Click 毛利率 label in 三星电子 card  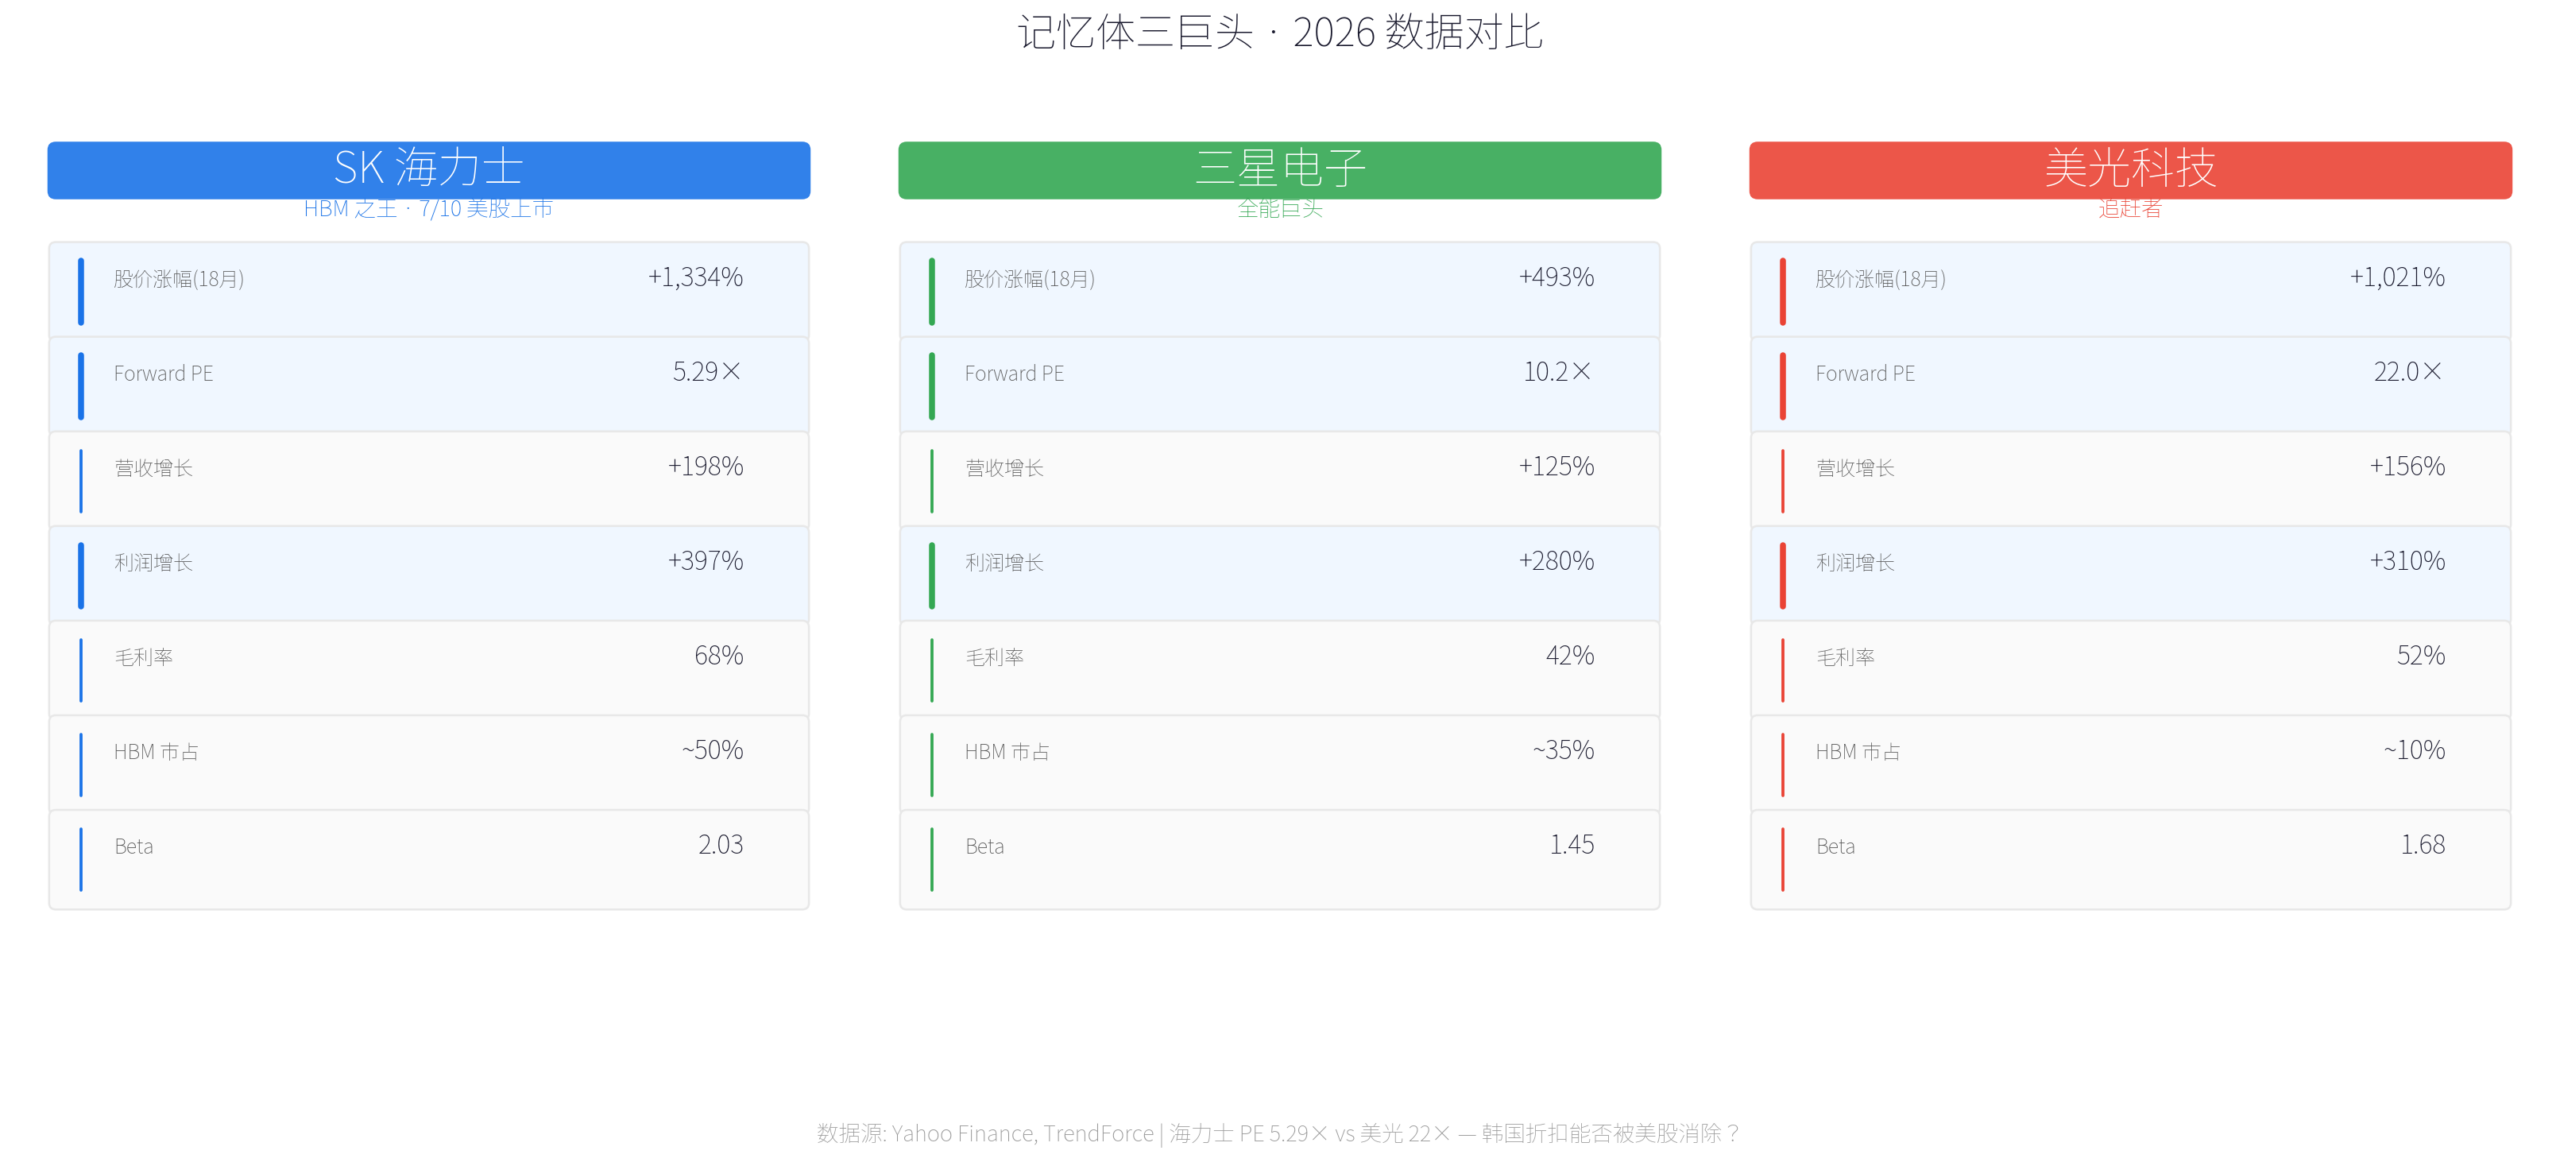[994, 657]
